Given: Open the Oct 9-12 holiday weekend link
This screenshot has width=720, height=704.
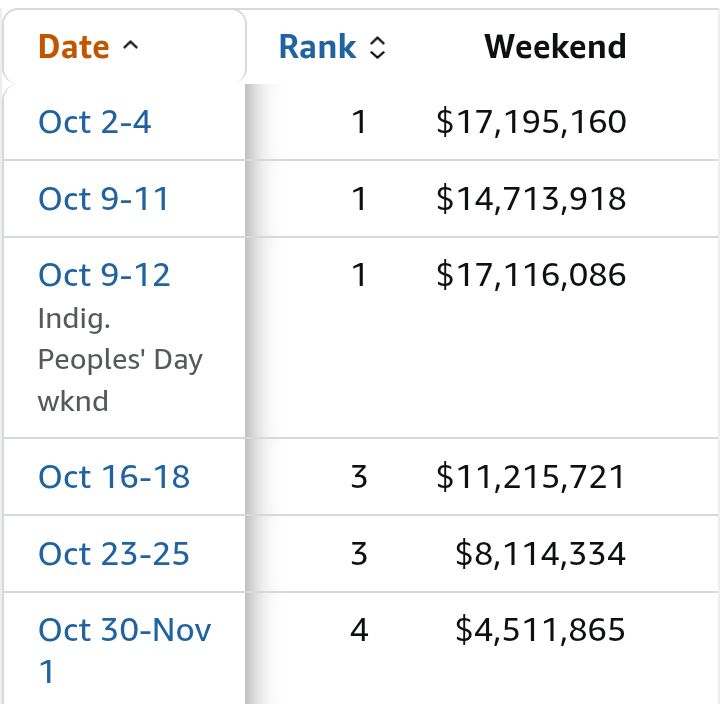Looking at the screenshot, I should (x=104, y=275).
